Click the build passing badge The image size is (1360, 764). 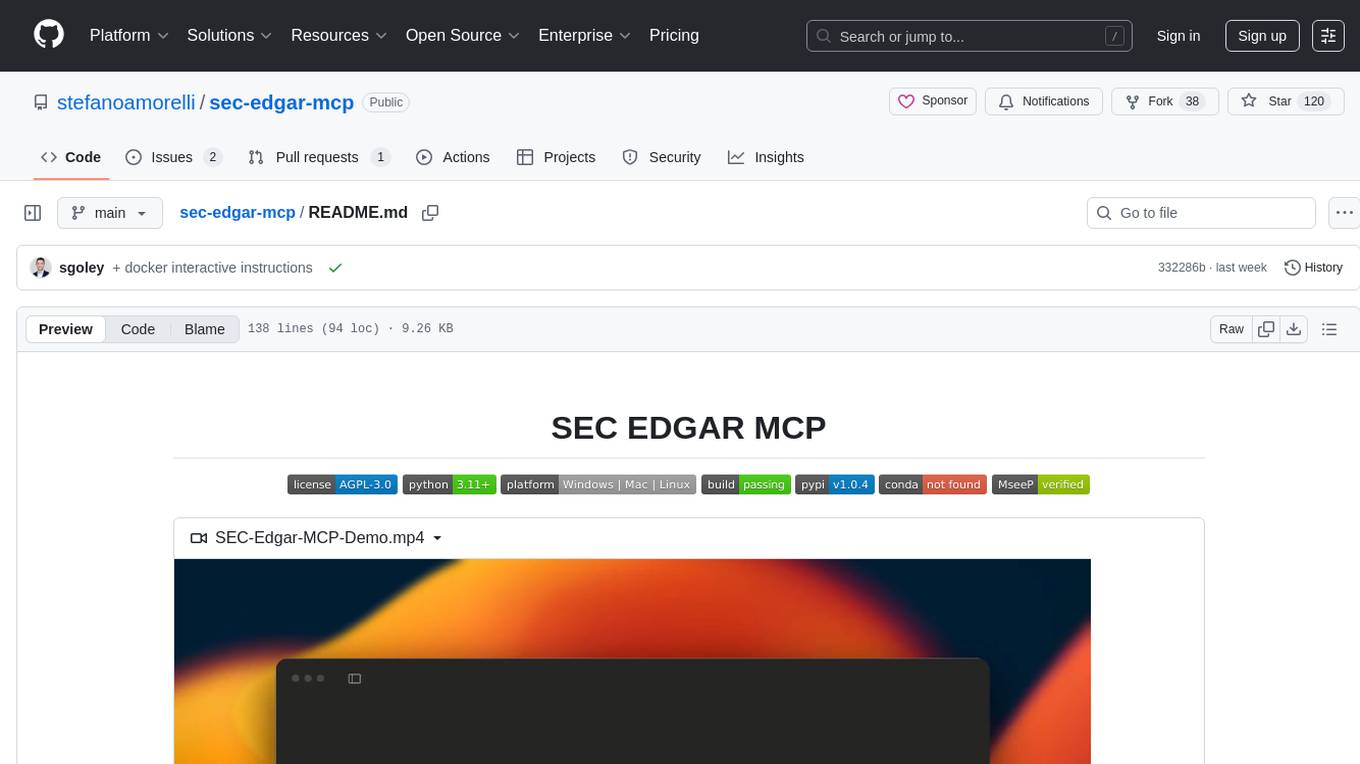(746, 484)
